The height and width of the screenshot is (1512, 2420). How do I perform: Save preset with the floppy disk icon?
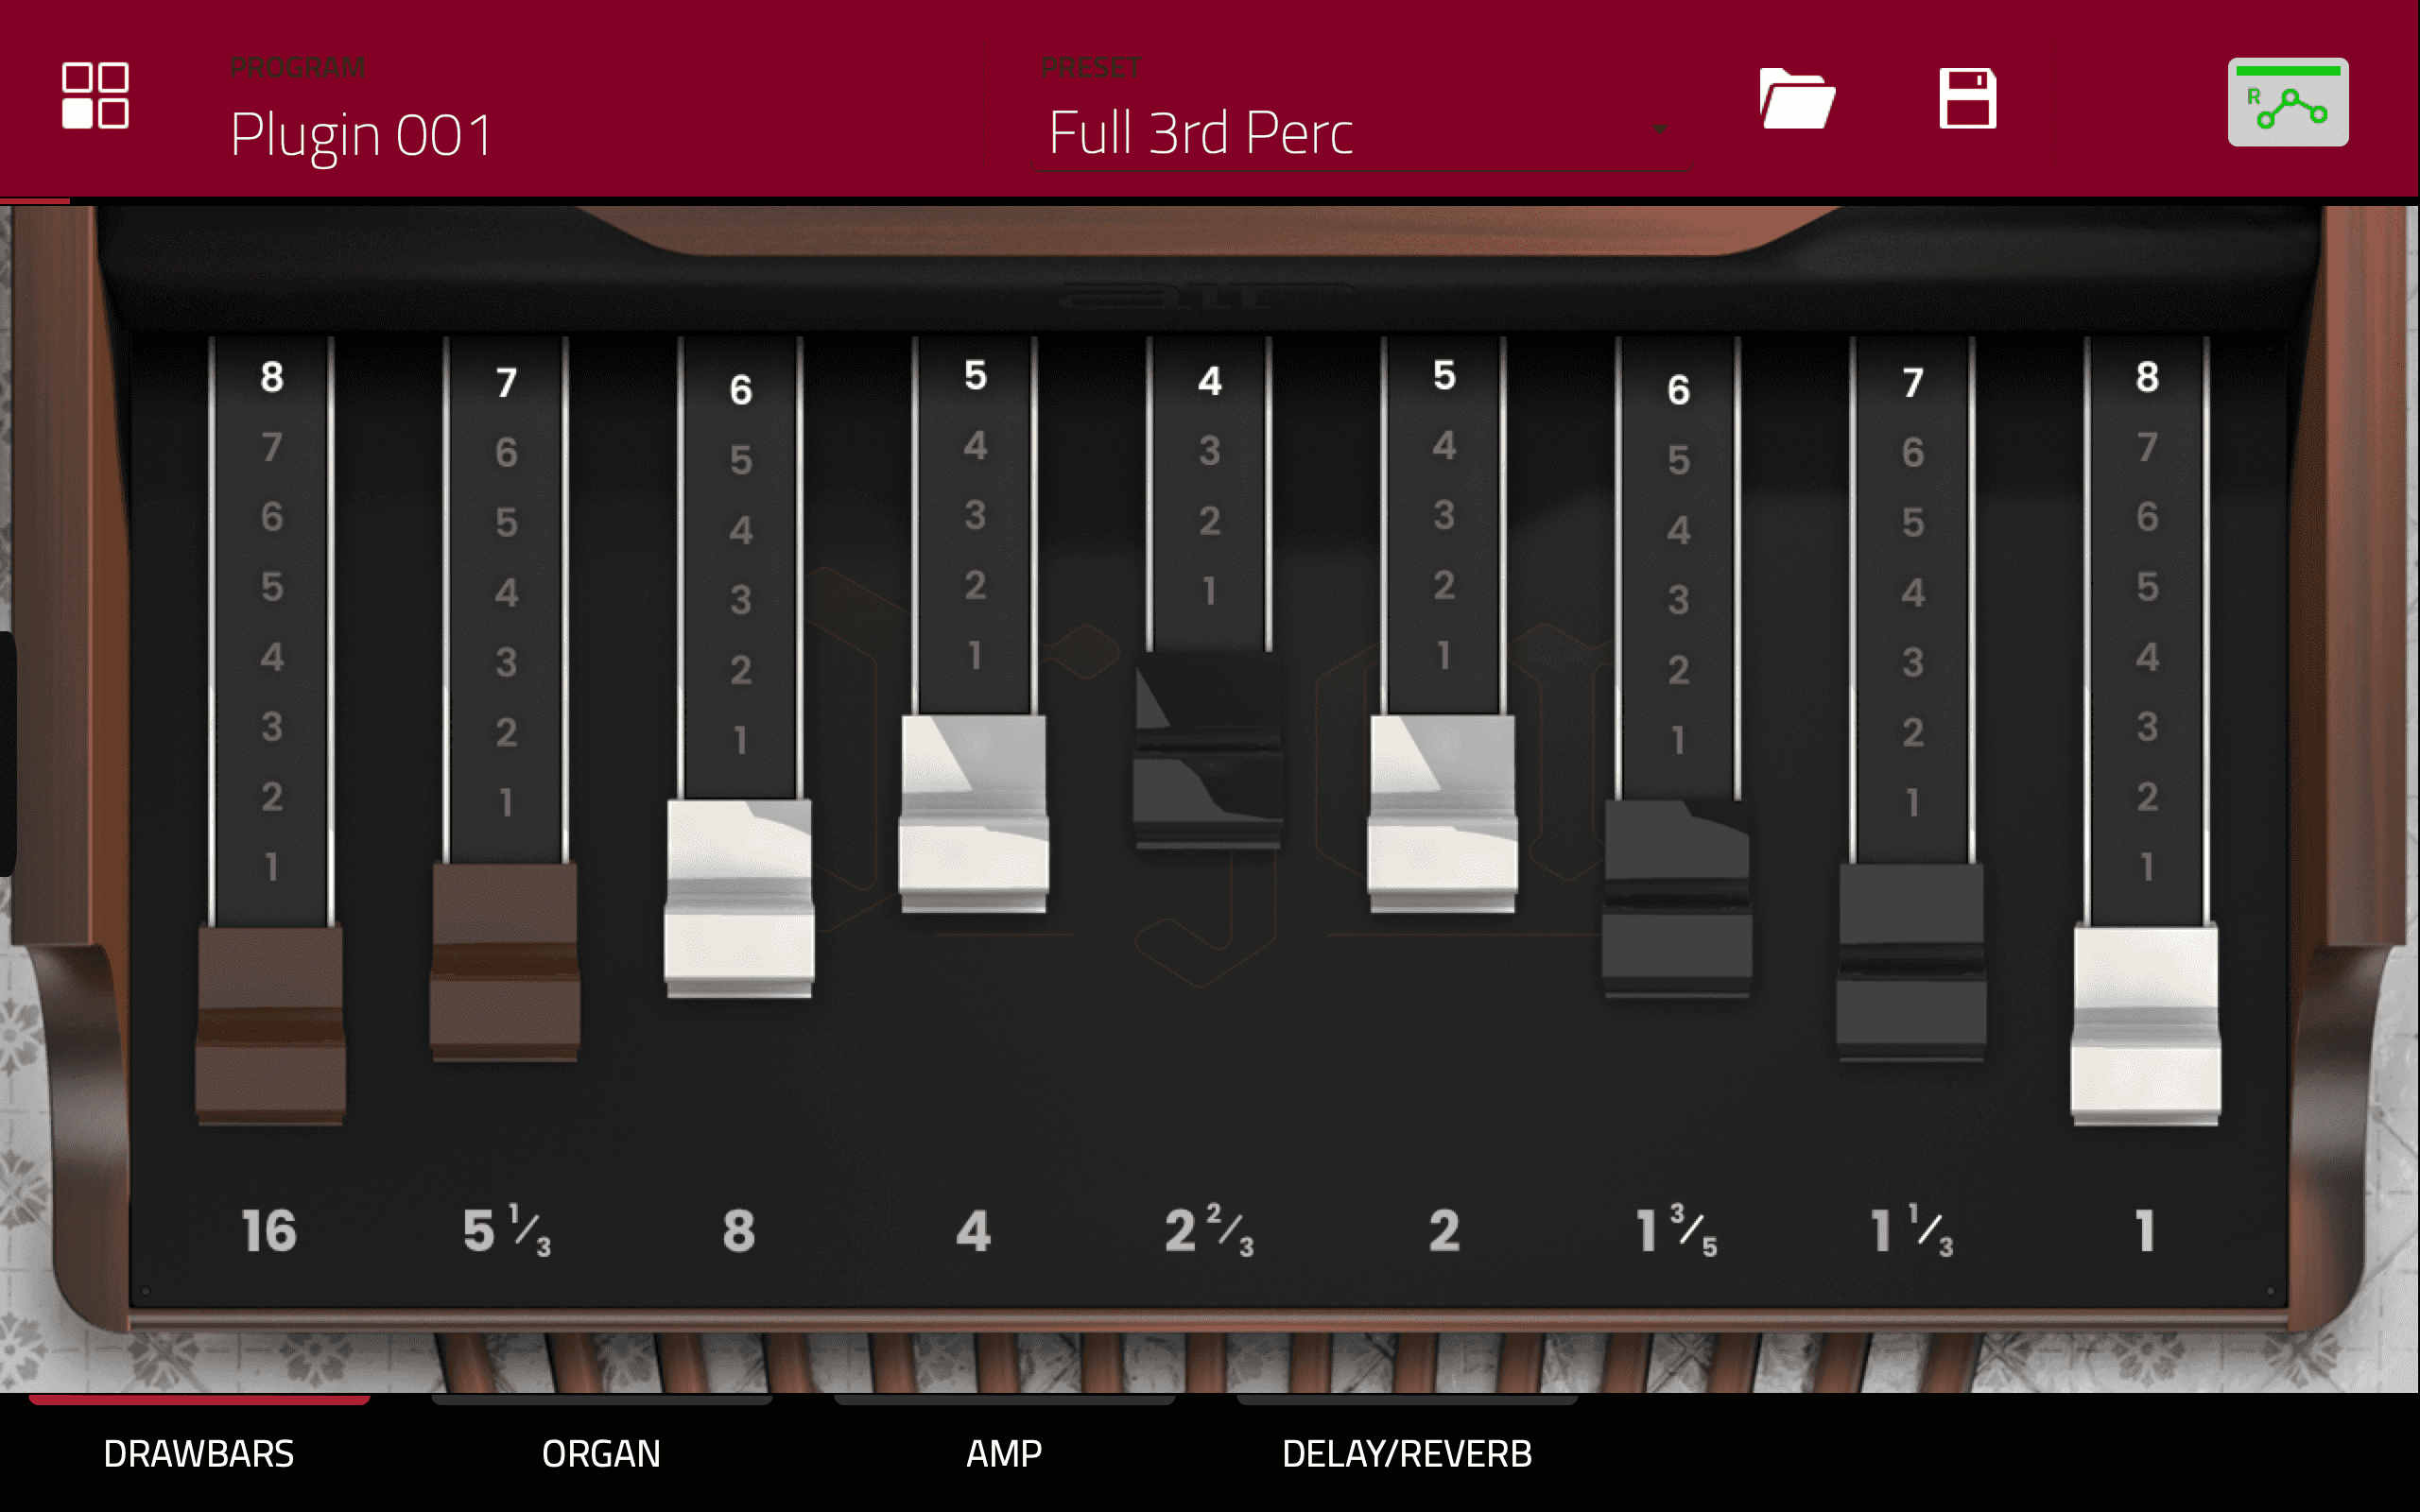pos(1967,98)
